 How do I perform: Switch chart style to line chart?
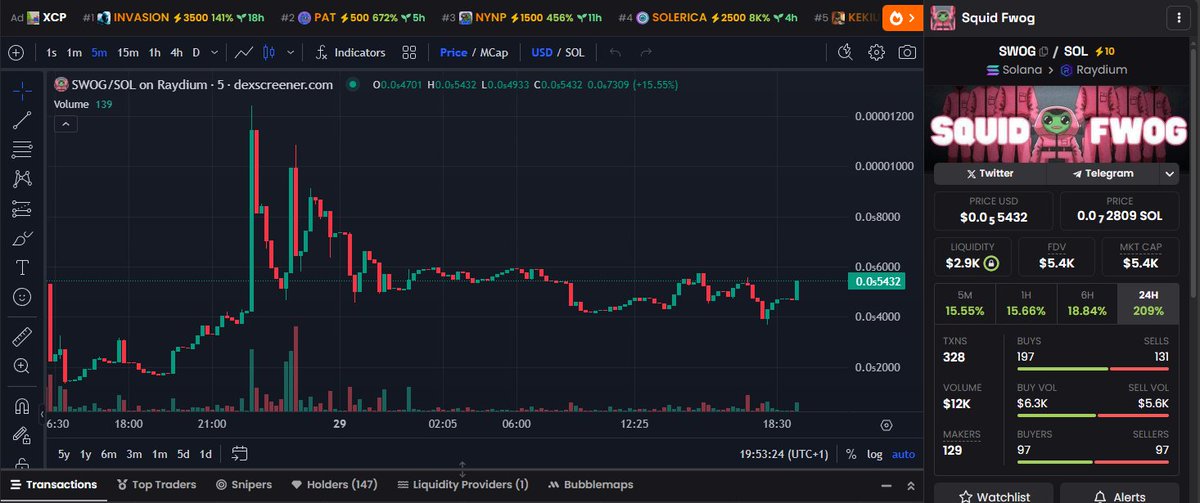[244, 52]
